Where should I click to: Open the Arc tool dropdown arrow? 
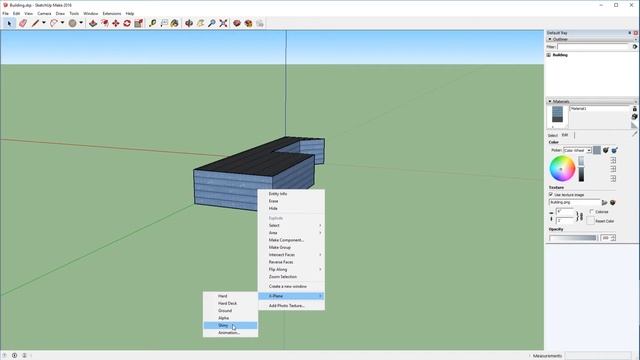(62, 23)
